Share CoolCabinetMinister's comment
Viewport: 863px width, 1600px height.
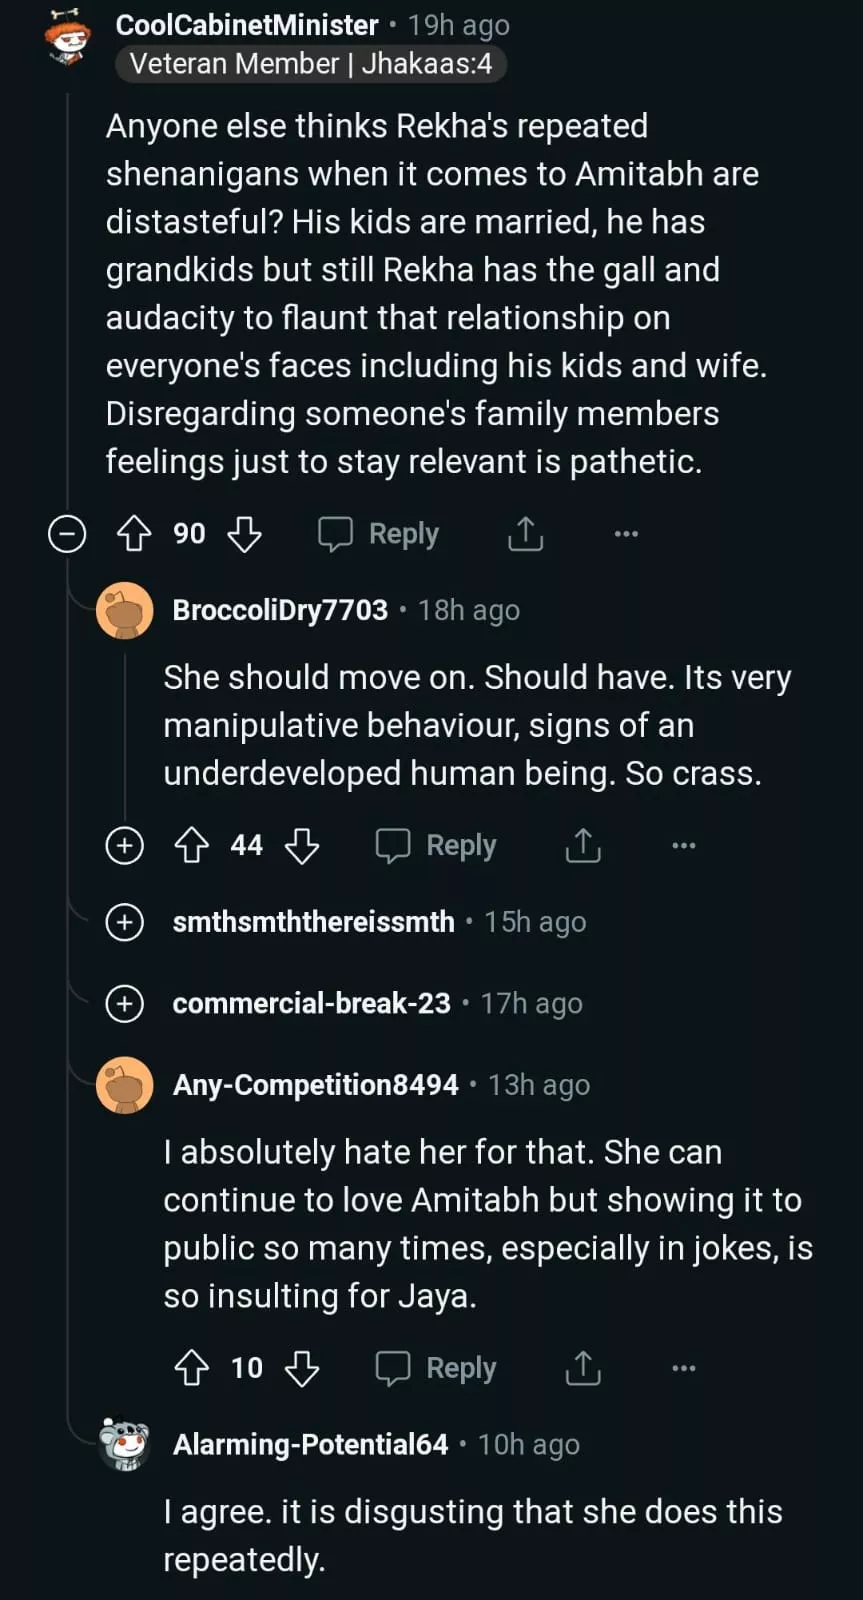click(525, 534)
